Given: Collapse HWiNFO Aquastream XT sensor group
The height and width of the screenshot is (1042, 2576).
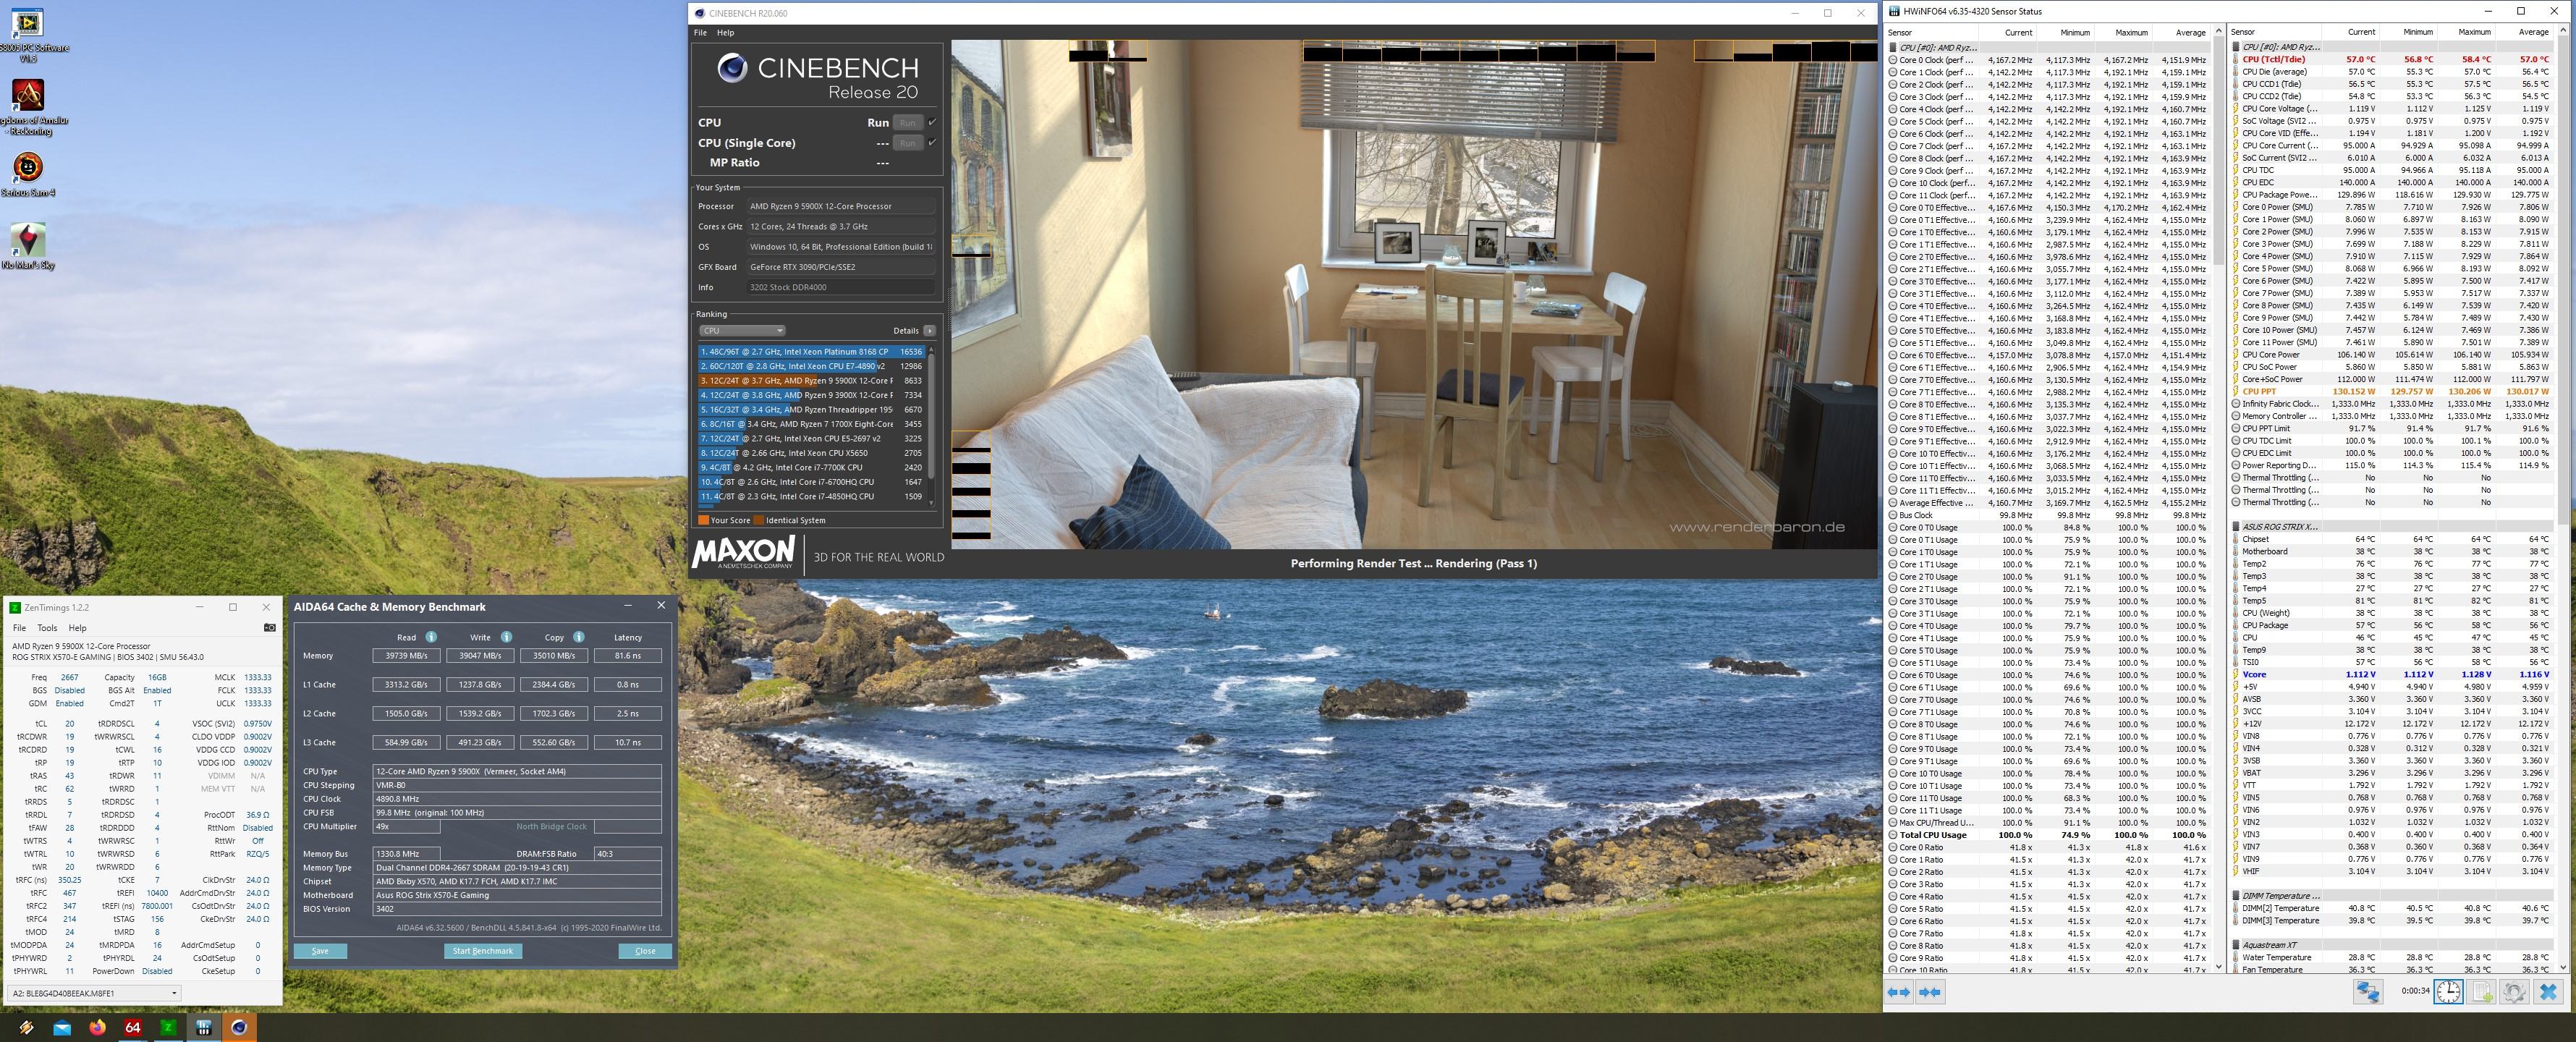Looking at the screenshot, I should [2236, 945].
